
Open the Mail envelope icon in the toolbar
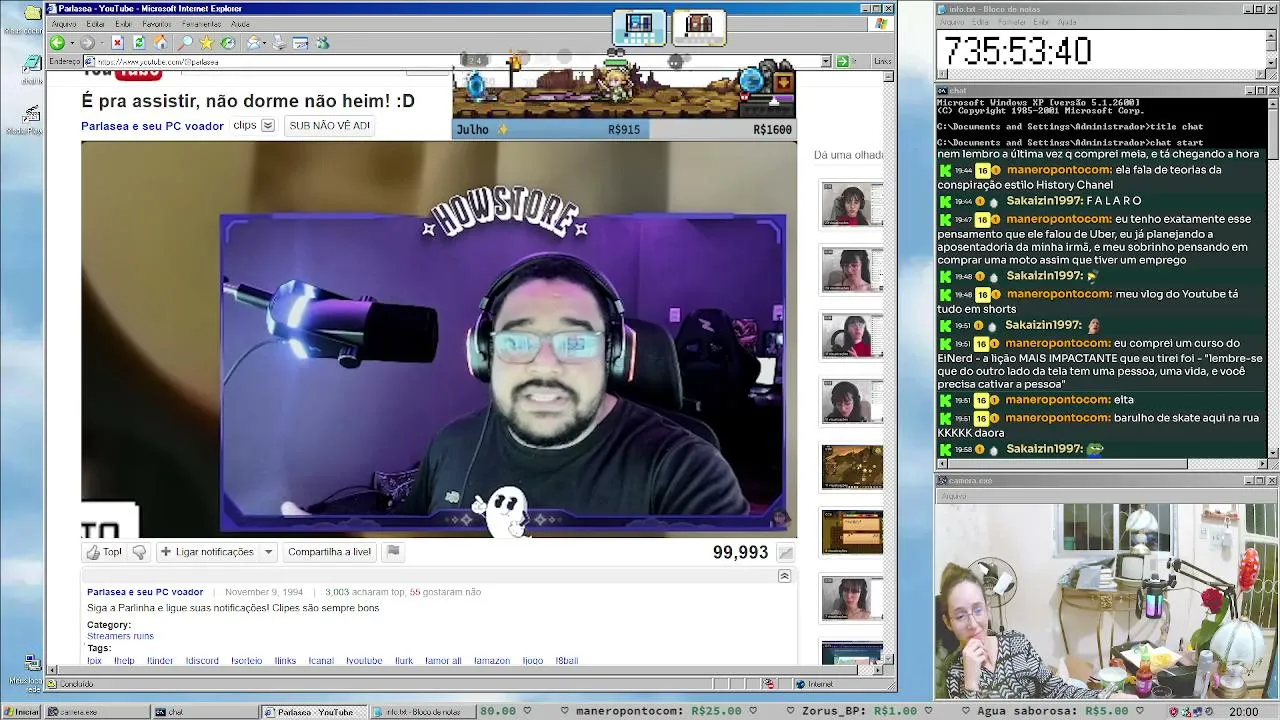point(253,43)
